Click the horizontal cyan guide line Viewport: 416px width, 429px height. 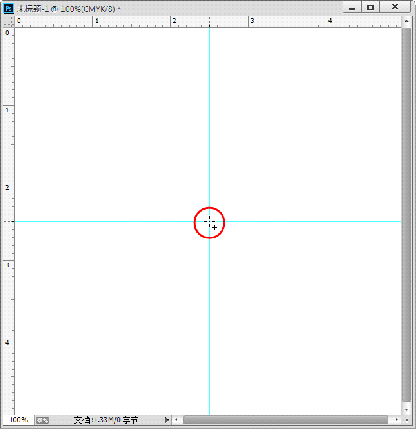point(107,221)
